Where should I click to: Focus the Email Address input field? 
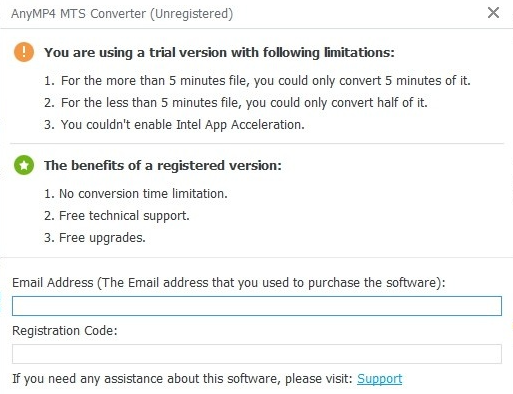257,306
